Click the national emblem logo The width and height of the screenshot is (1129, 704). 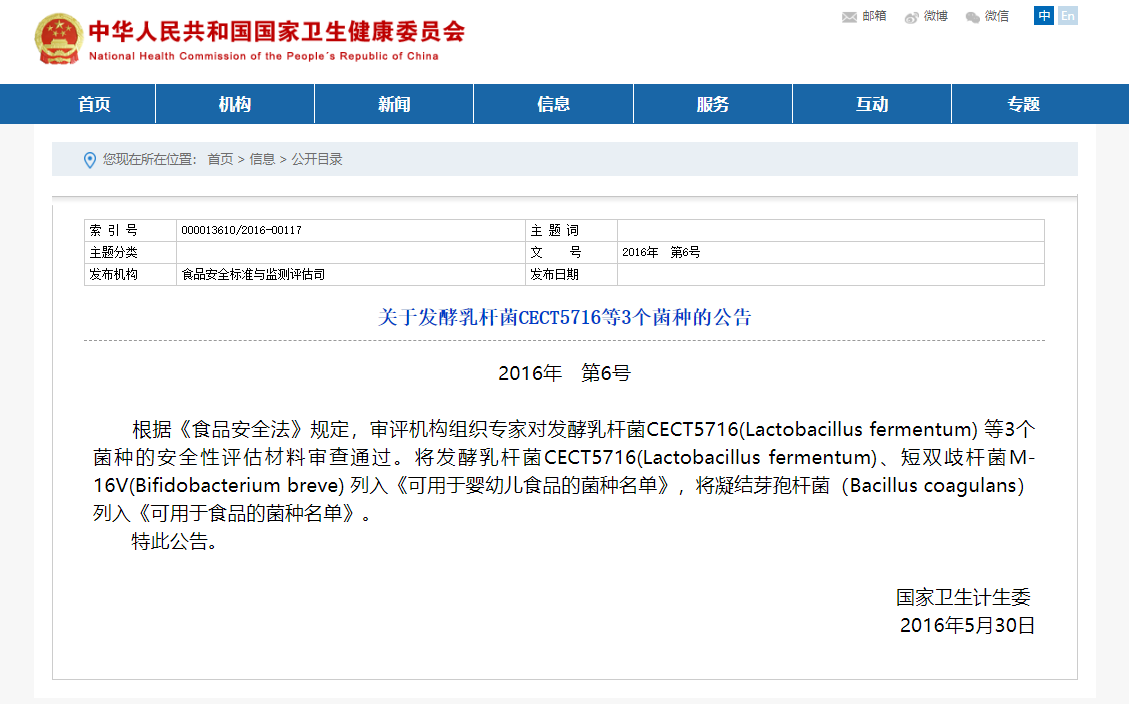(x=59, y=40)
